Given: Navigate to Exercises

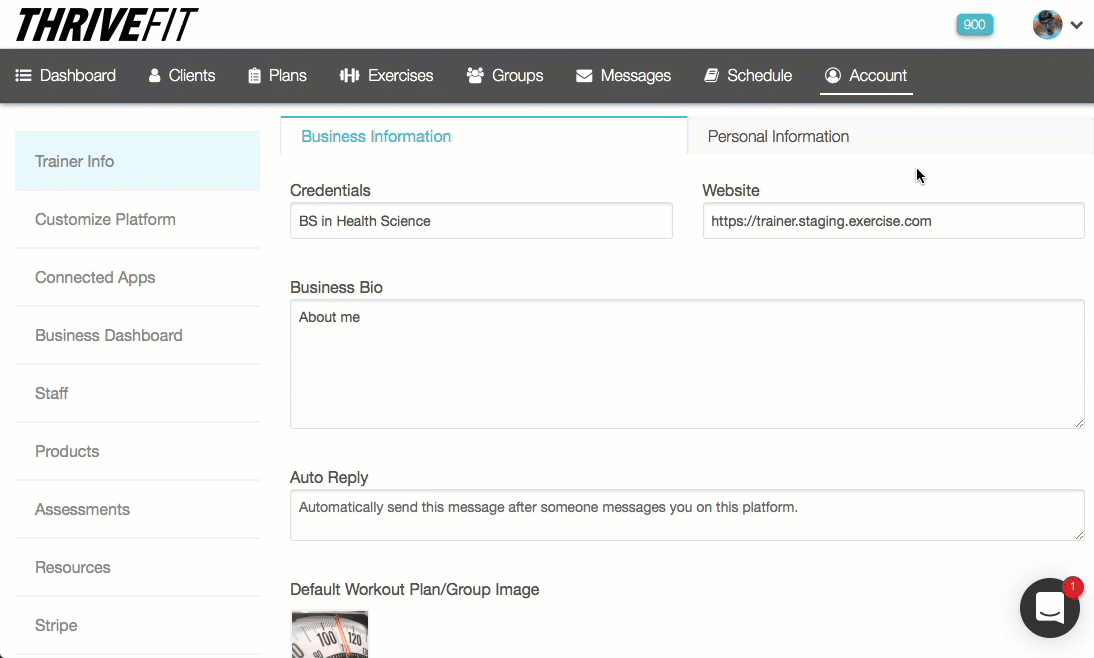Looking at the screenshot, I should pyautogui.click(x=386, y=75).
